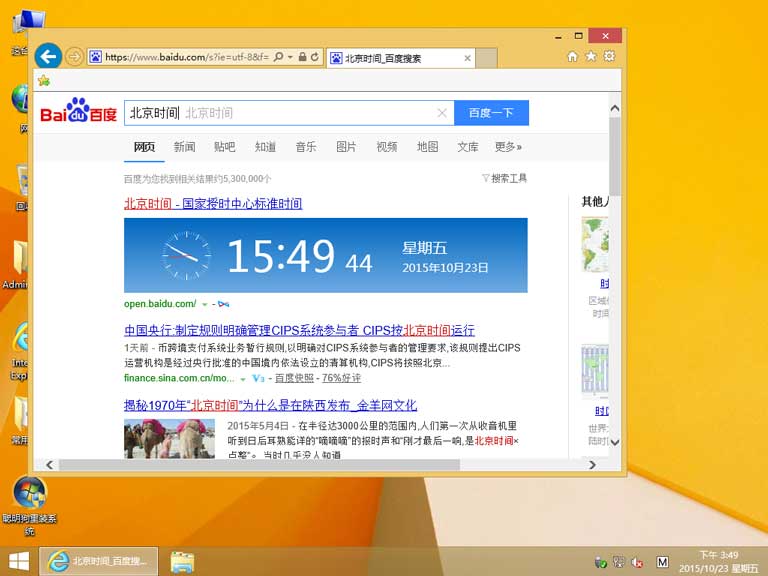The image size is (768, 576).
Task: Open the favorites star icon
Action: [590, 57]
